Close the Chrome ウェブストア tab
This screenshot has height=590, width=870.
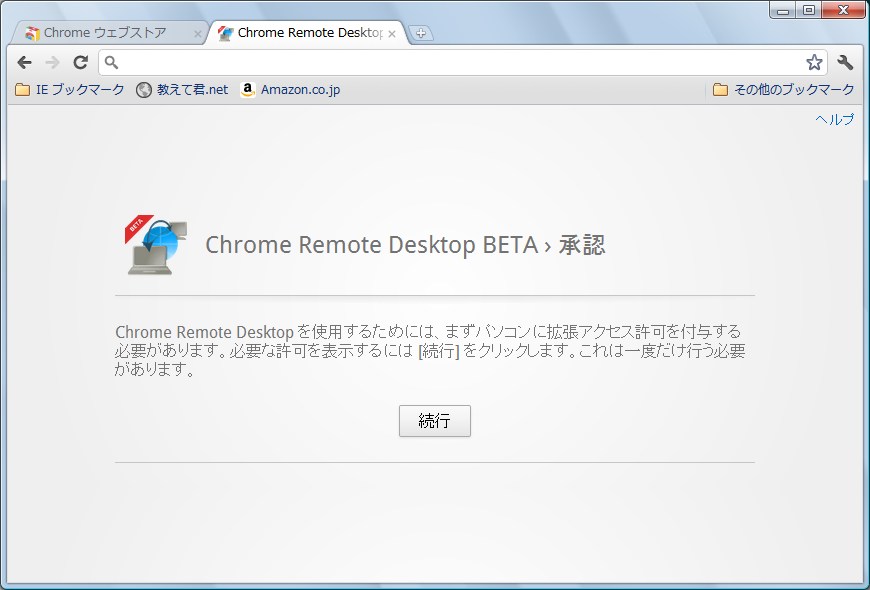(197, 34)
